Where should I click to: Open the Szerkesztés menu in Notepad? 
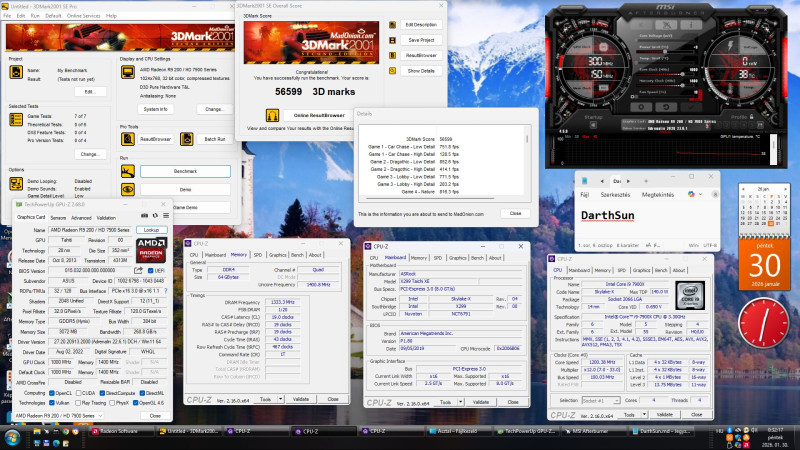pos(615,194)
